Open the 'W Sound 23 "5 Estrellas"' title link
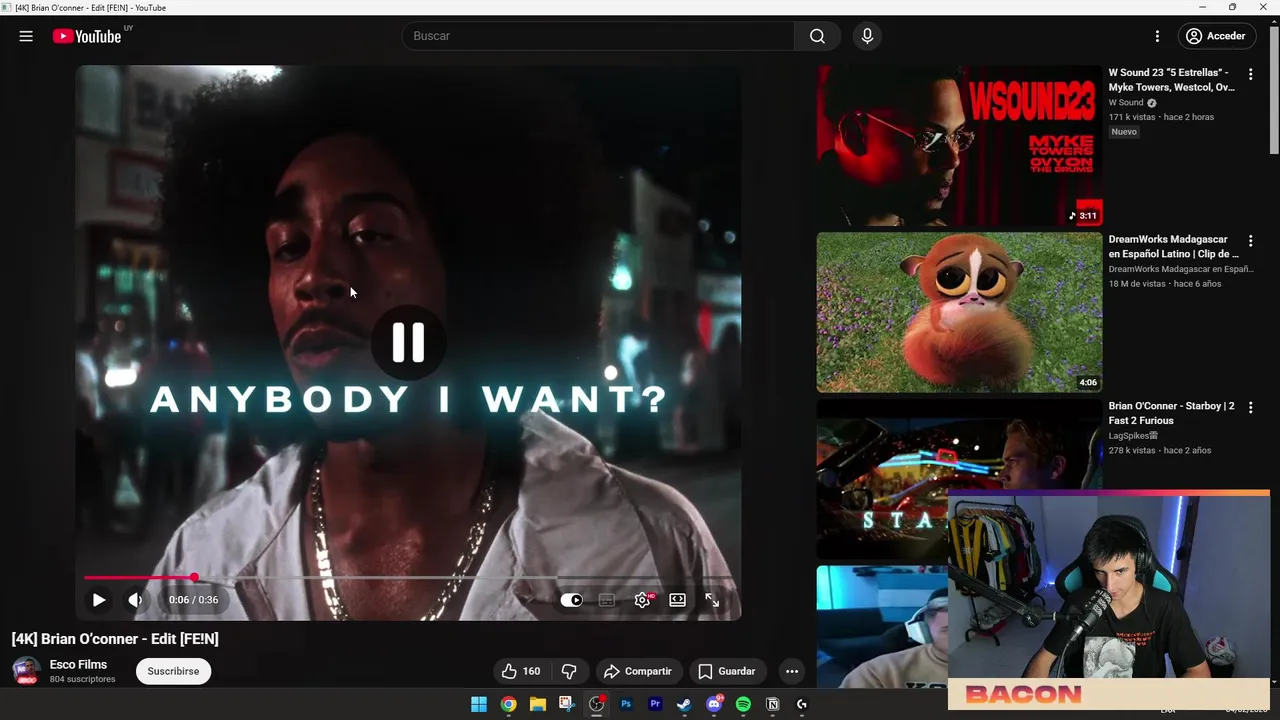 (x=1172, y=80)
